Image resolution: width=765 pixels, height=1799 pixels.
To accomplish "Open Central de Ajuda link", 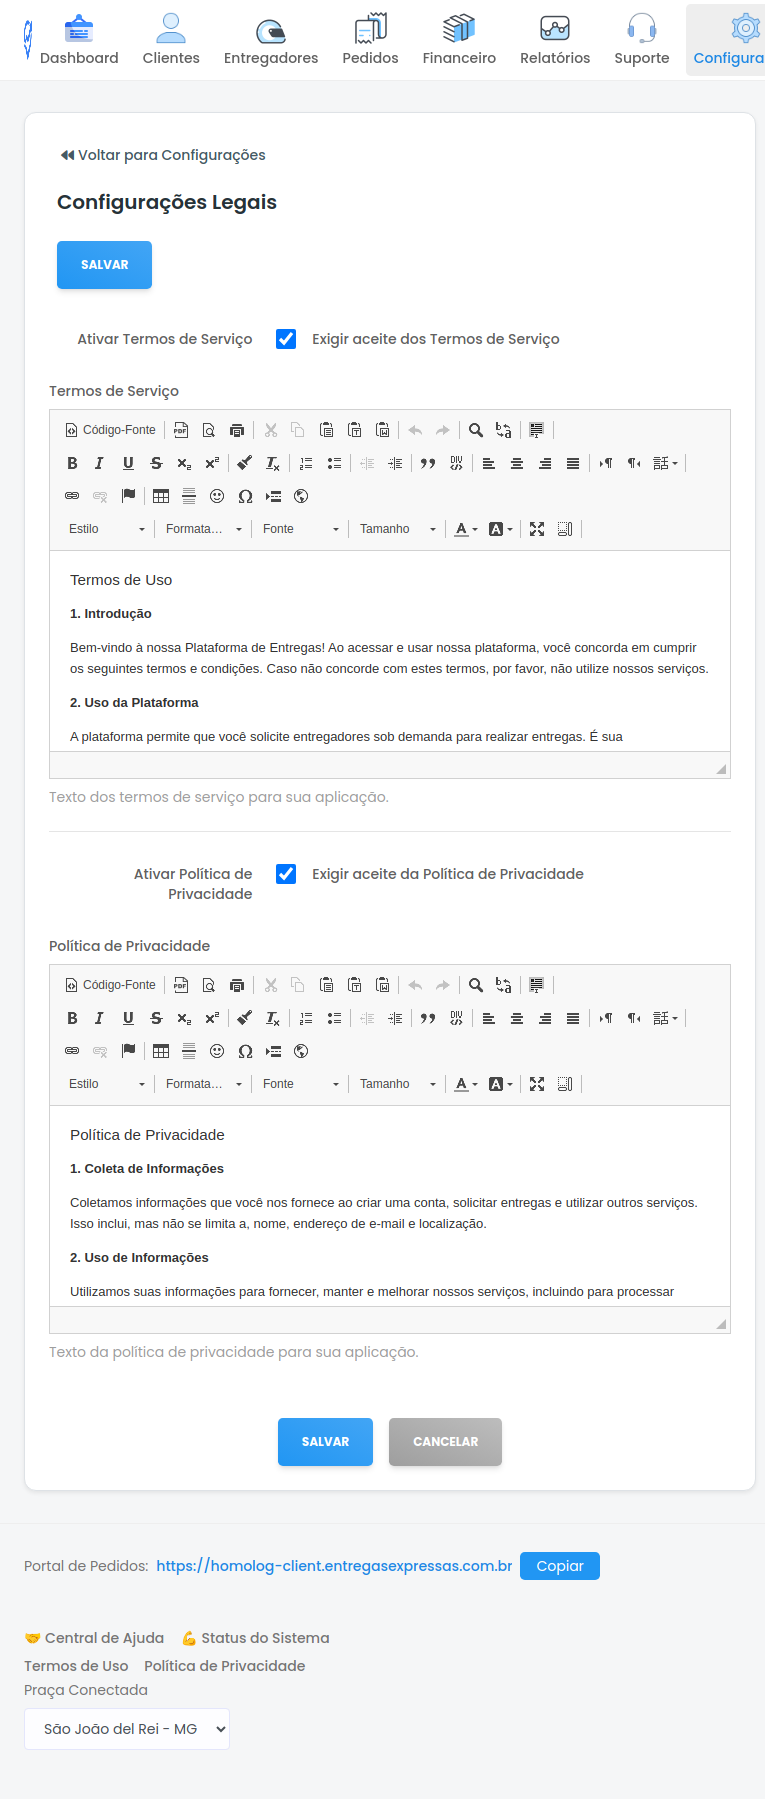I will pos(94,1638).
